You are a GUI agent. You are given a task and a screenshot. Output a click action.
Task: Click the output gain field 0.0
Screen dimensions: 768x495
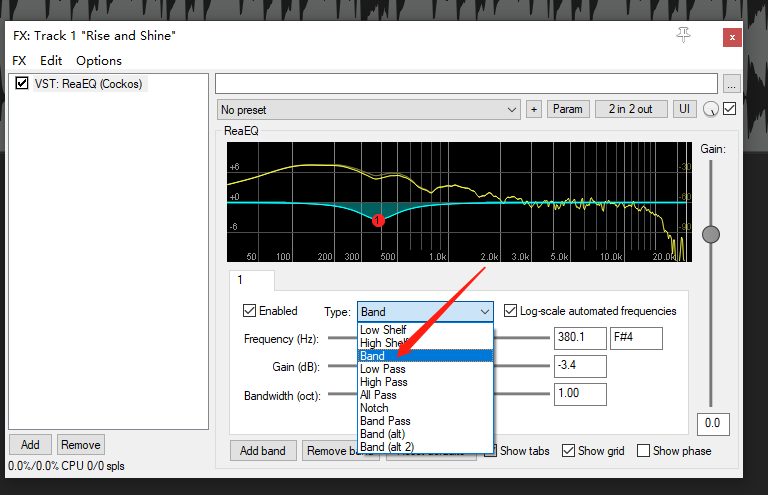[713, 424]
